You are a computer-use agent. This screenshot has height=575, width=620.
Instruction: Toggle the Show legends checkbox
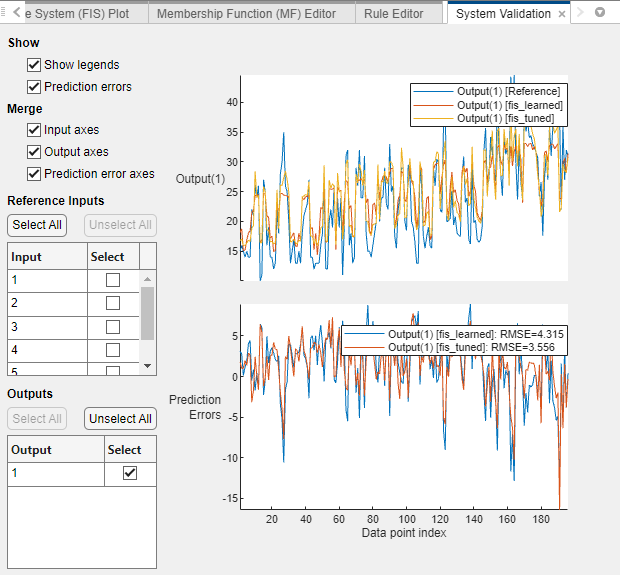[x=34, y=65]
